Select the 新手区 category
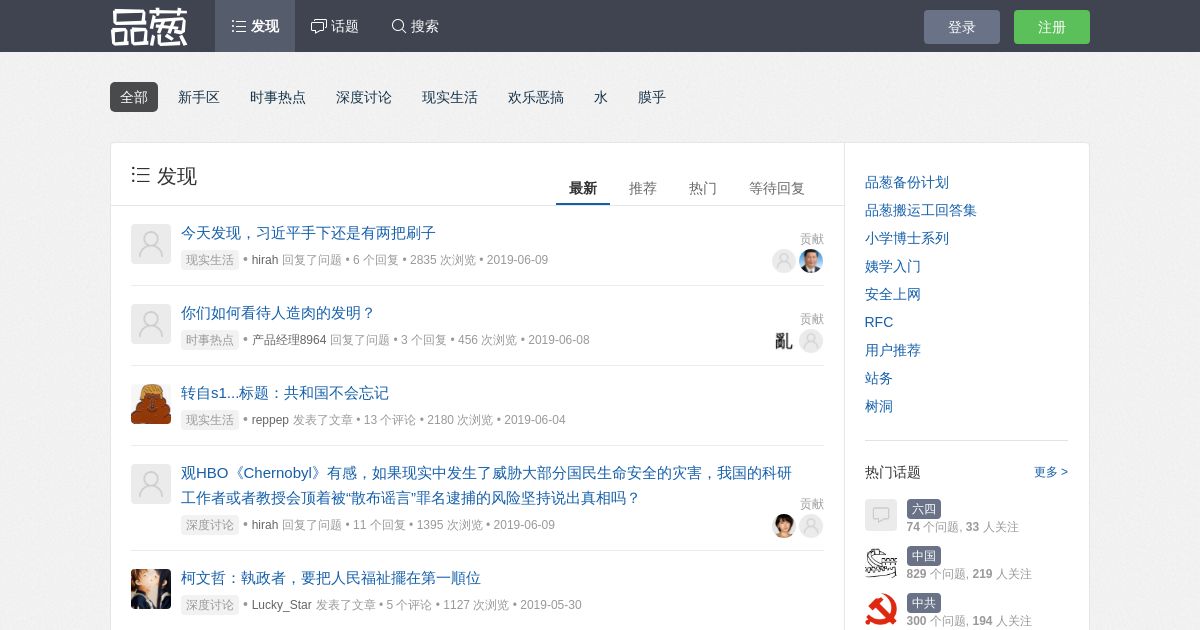Image resolution: width=1200 pixels, height=630 pixels. [199, 97]
